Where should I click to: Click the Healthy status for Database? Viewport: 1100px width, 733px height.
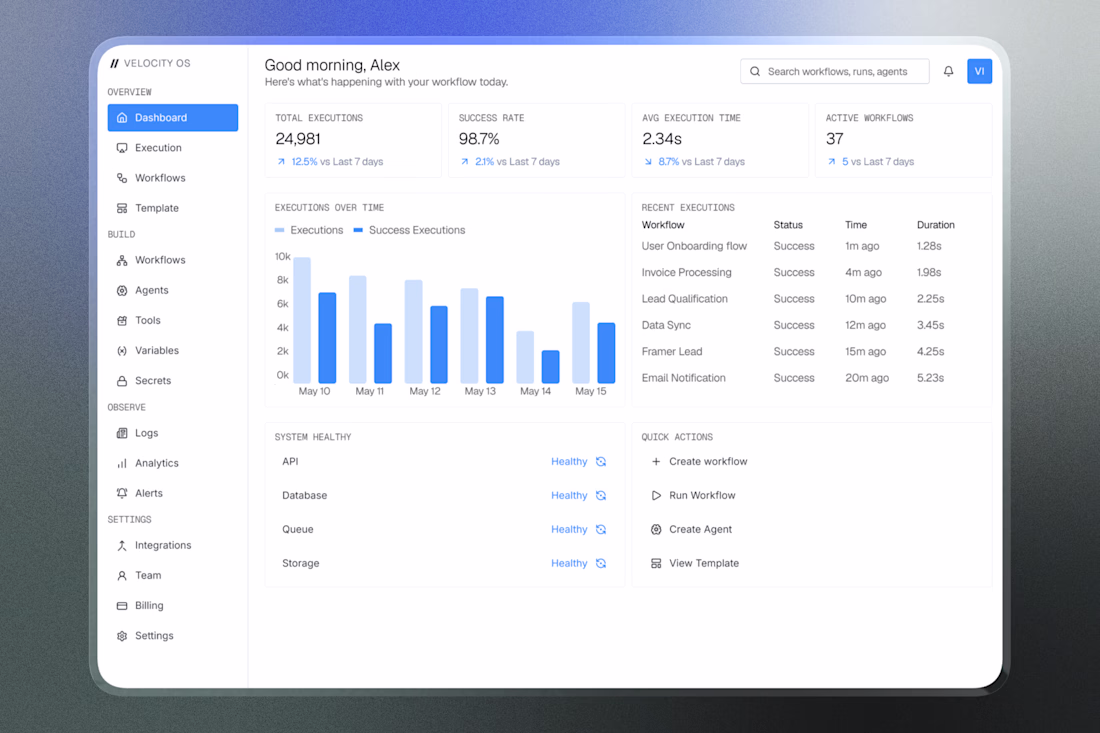[569, 495]
